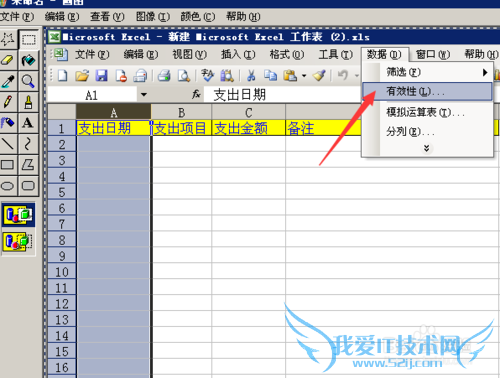
Task: Pick the Eraser tool in Paint
Action: [x=8, y=60]
